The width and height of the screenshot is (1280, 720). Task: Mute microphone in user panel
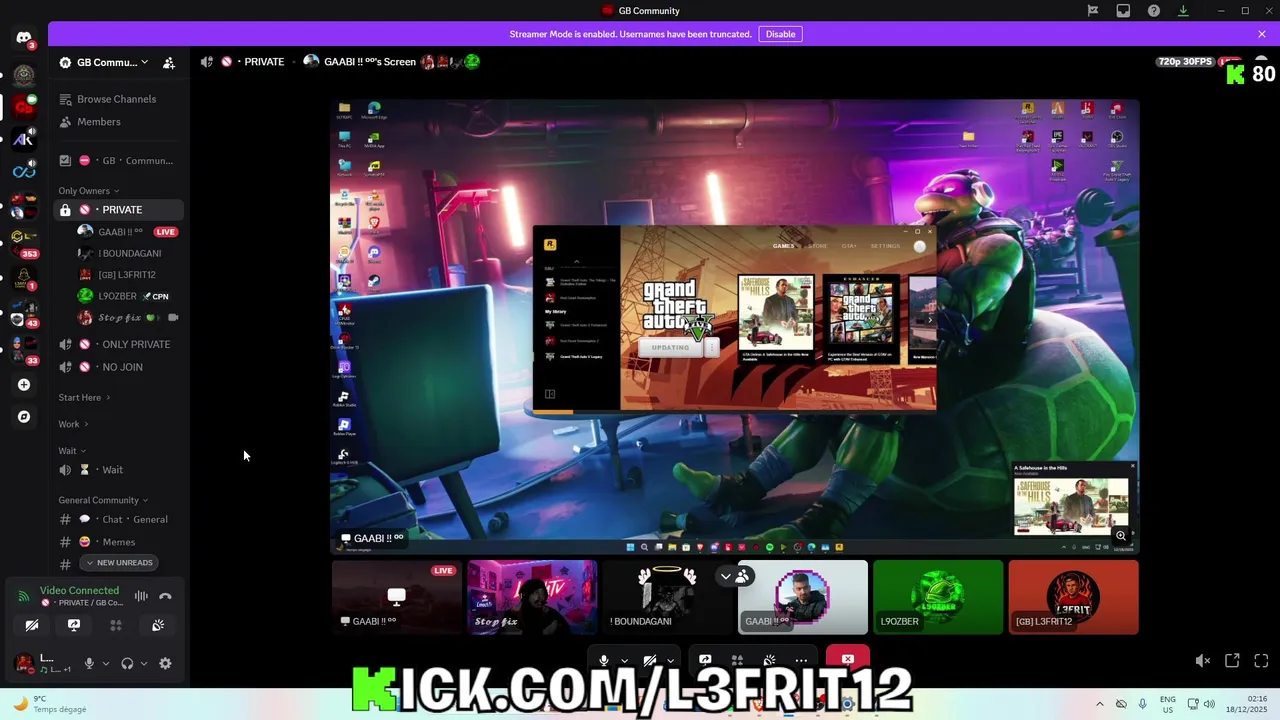pyautogui.click(x=89, y=663)
